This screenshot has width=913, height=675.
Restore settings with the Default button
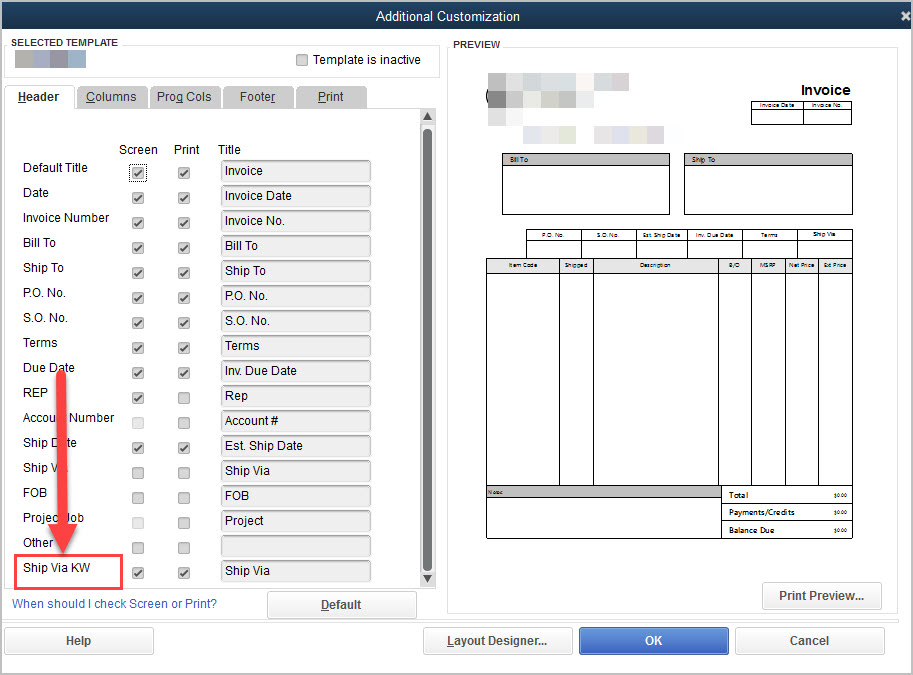click(x=341, y=604)
